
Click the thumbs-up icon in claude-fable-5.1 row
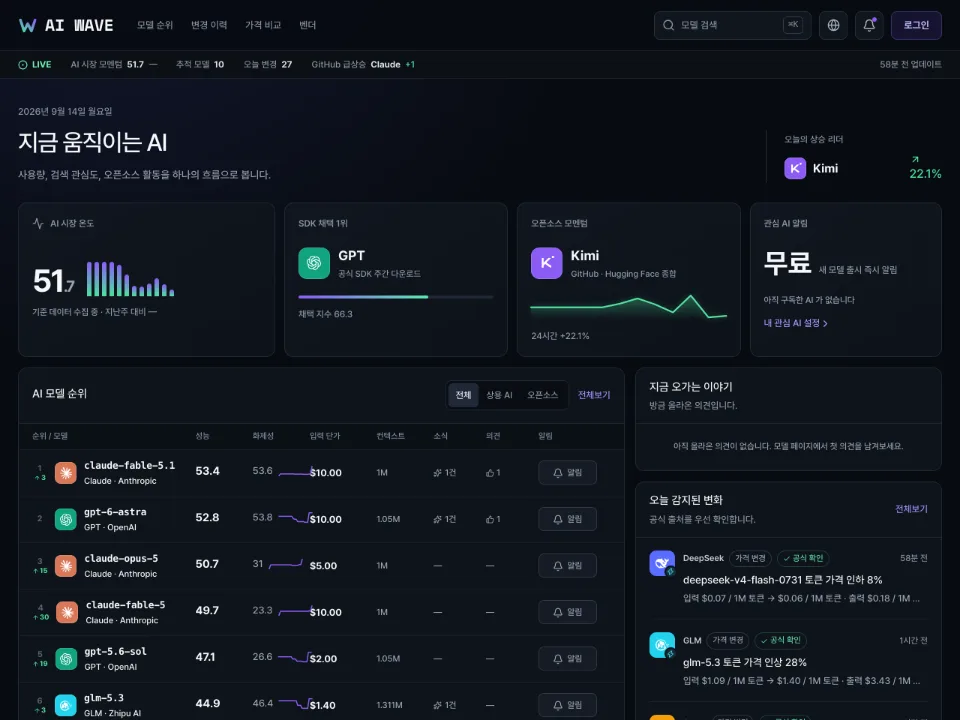490,473
